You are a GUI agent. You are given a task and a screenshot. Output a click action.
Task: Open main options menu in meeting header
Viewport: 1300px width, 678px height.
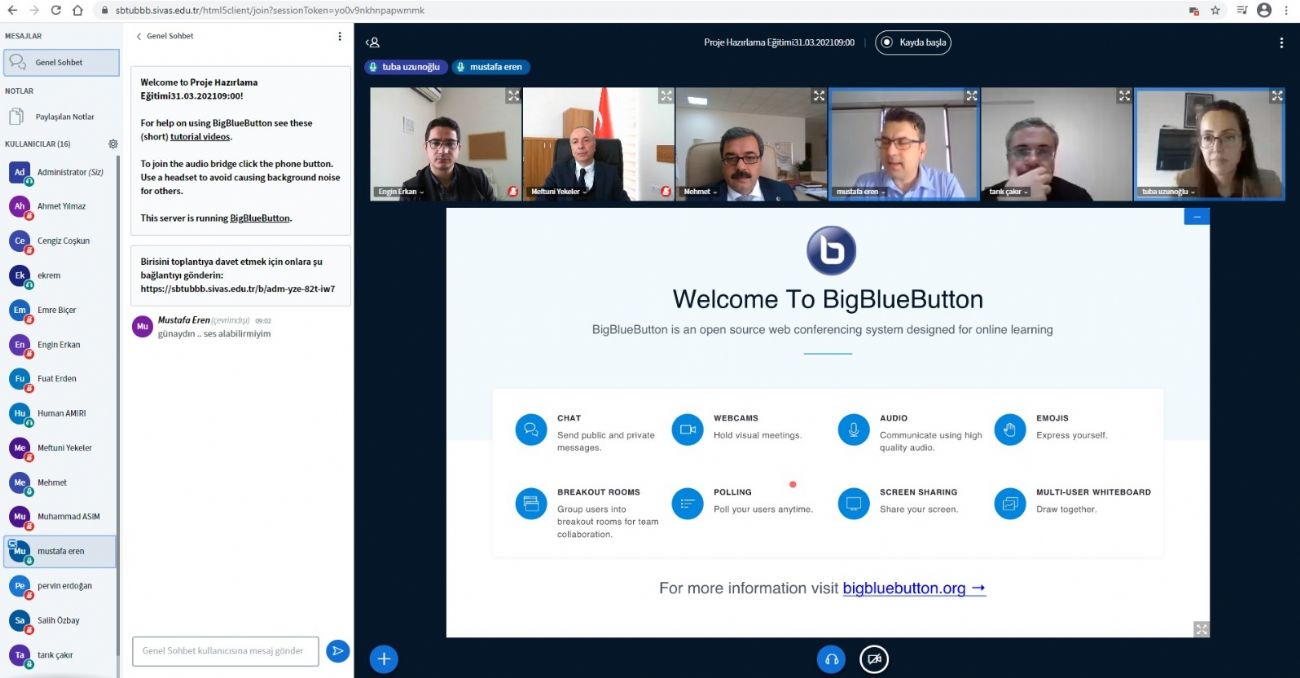point(1281,43)
